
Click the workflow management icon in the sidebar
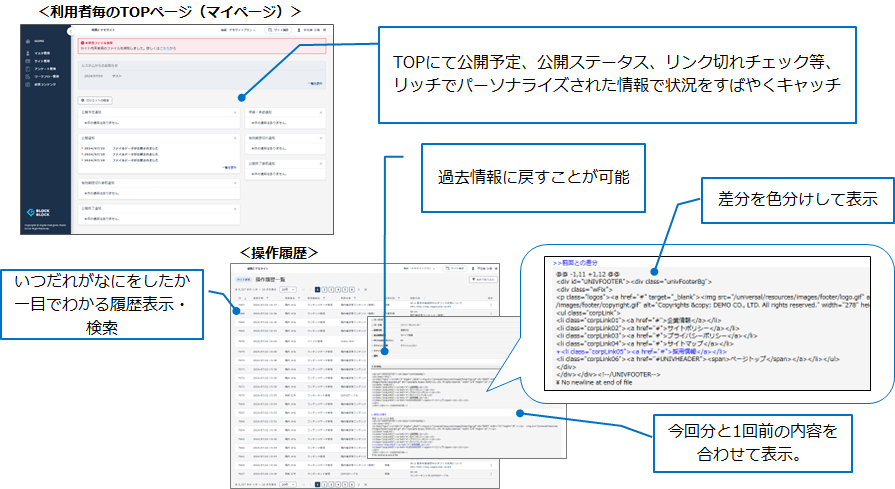(x=29, y=76)
